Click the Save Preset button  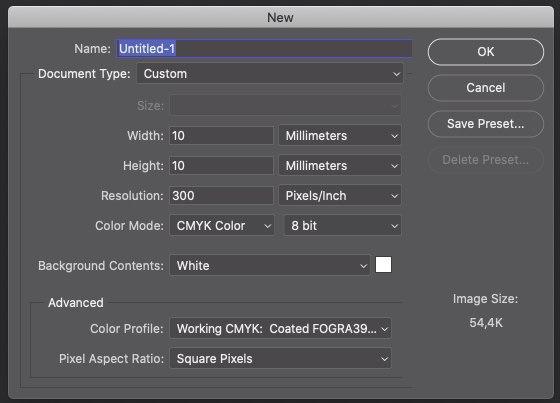pyautogui.click(x=486, y=124)
